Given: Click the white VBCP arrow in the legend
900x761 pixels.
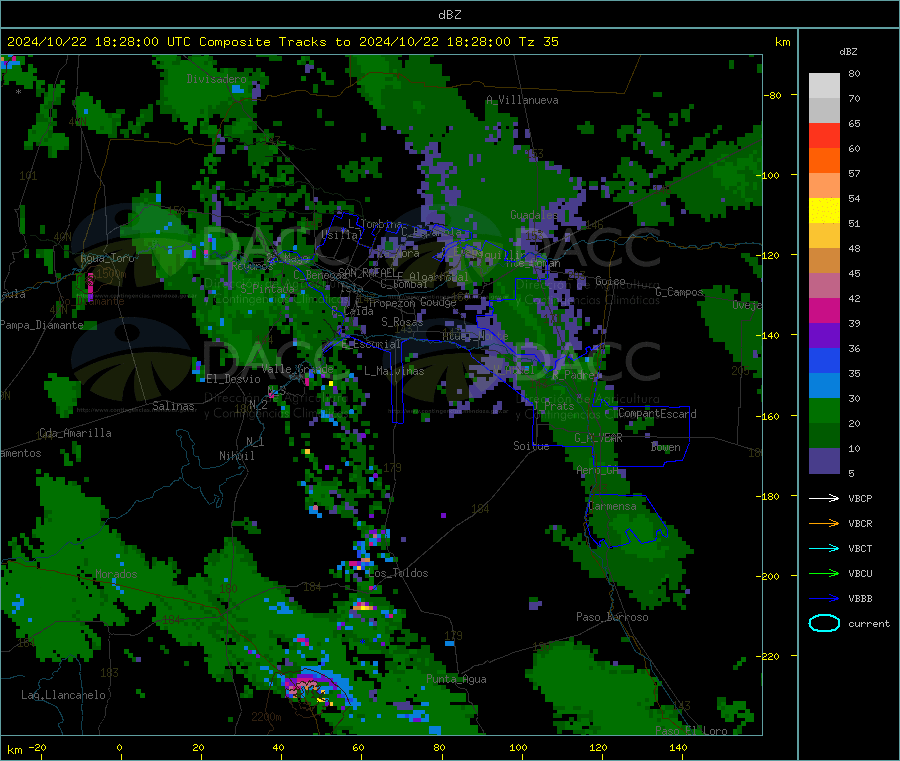Looking at the screenshot, I should 824,498.
